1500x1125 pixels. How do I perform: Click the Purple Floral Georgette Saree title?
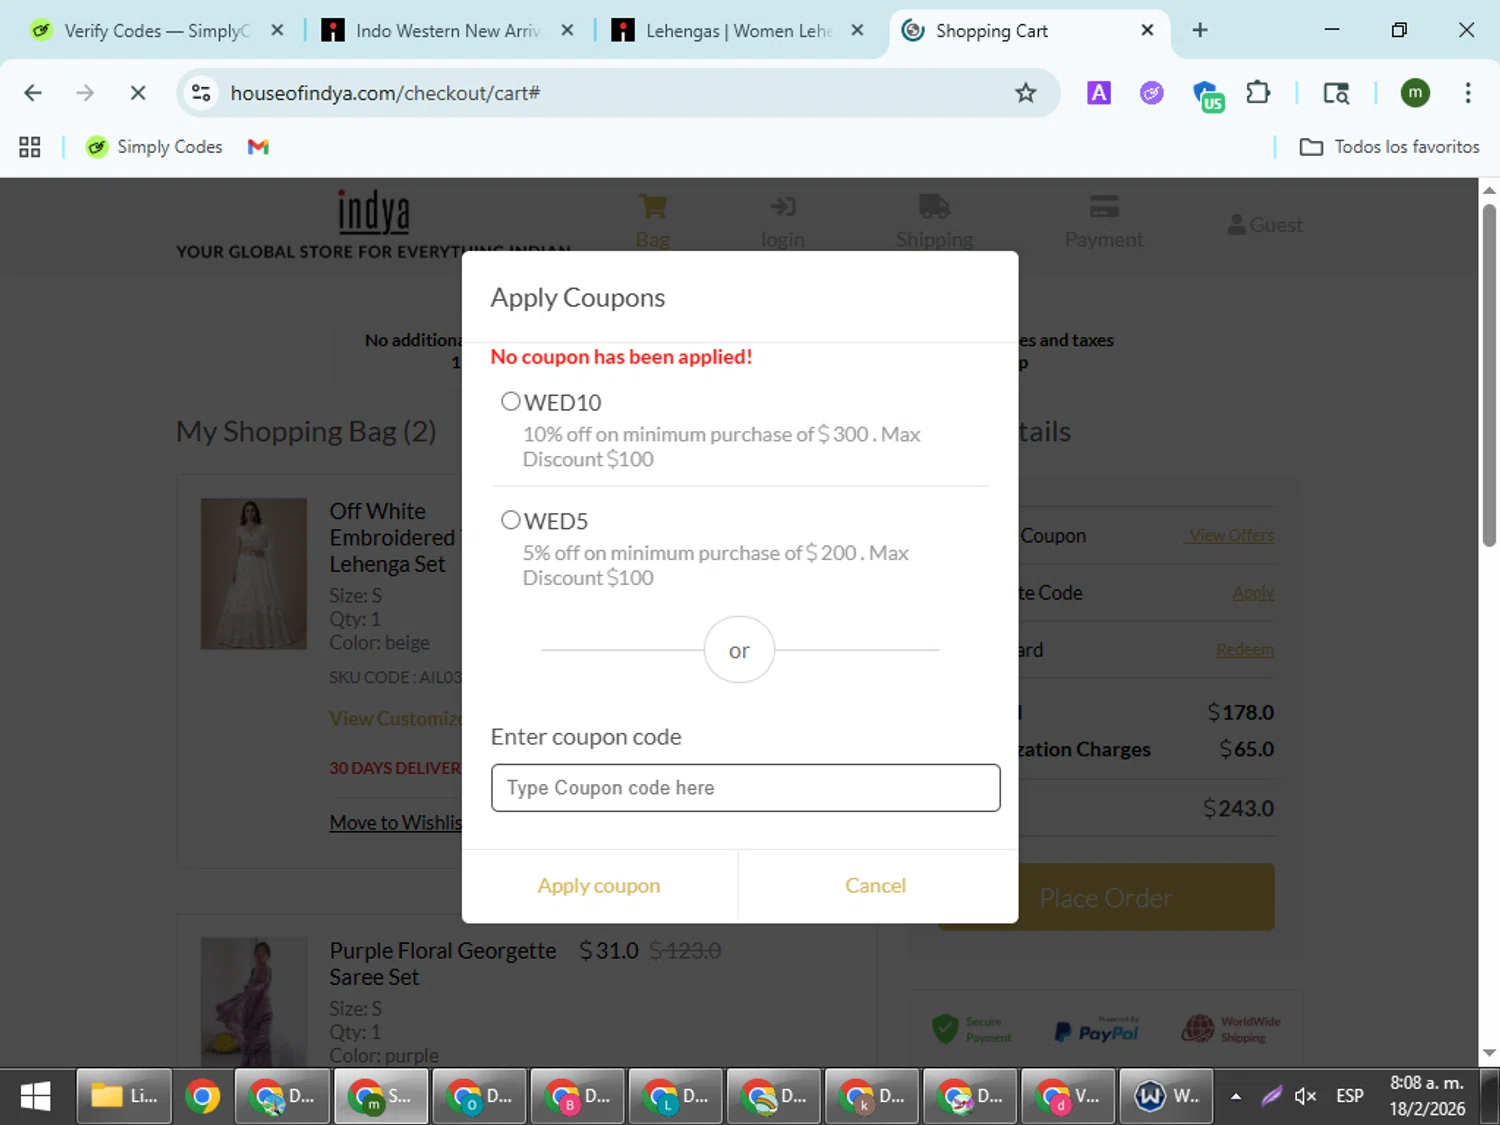point(443,964)
